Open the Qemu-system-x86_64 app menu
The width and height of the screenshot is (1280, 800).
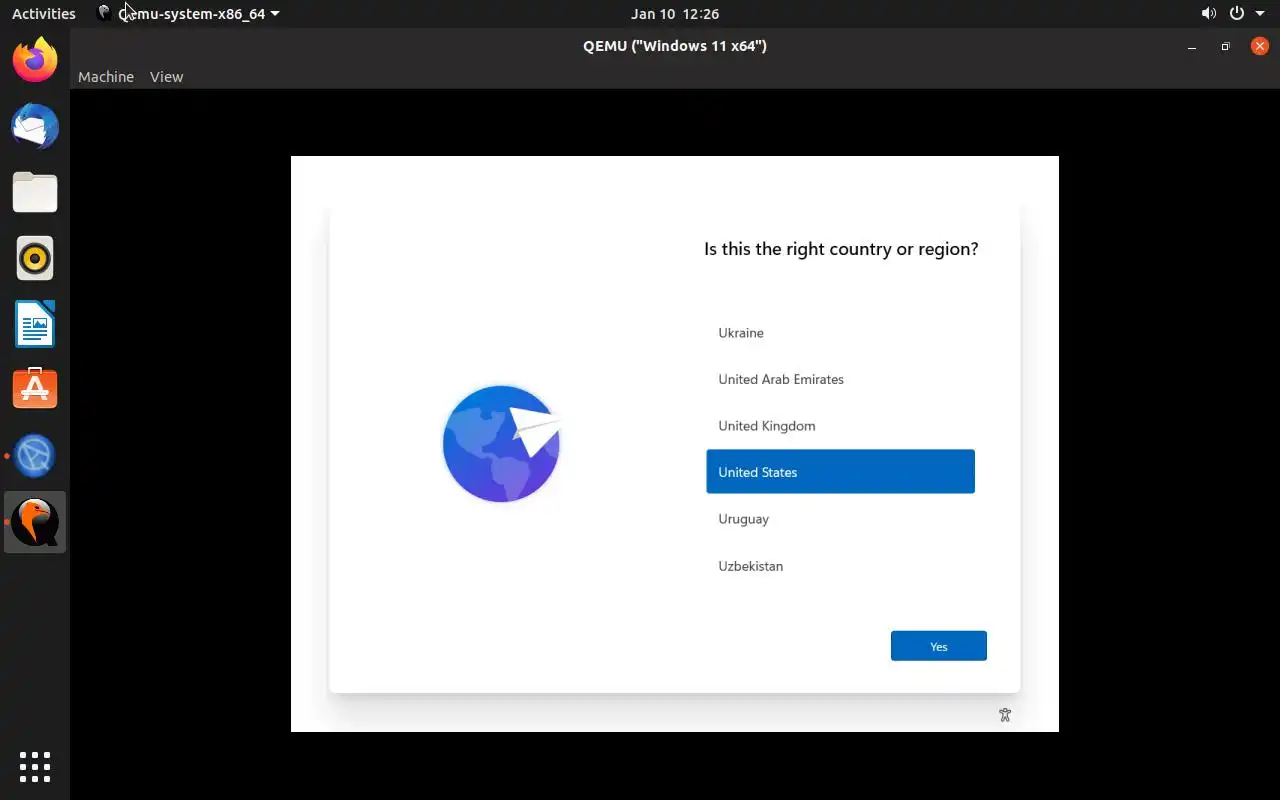[x=188, y=14]
